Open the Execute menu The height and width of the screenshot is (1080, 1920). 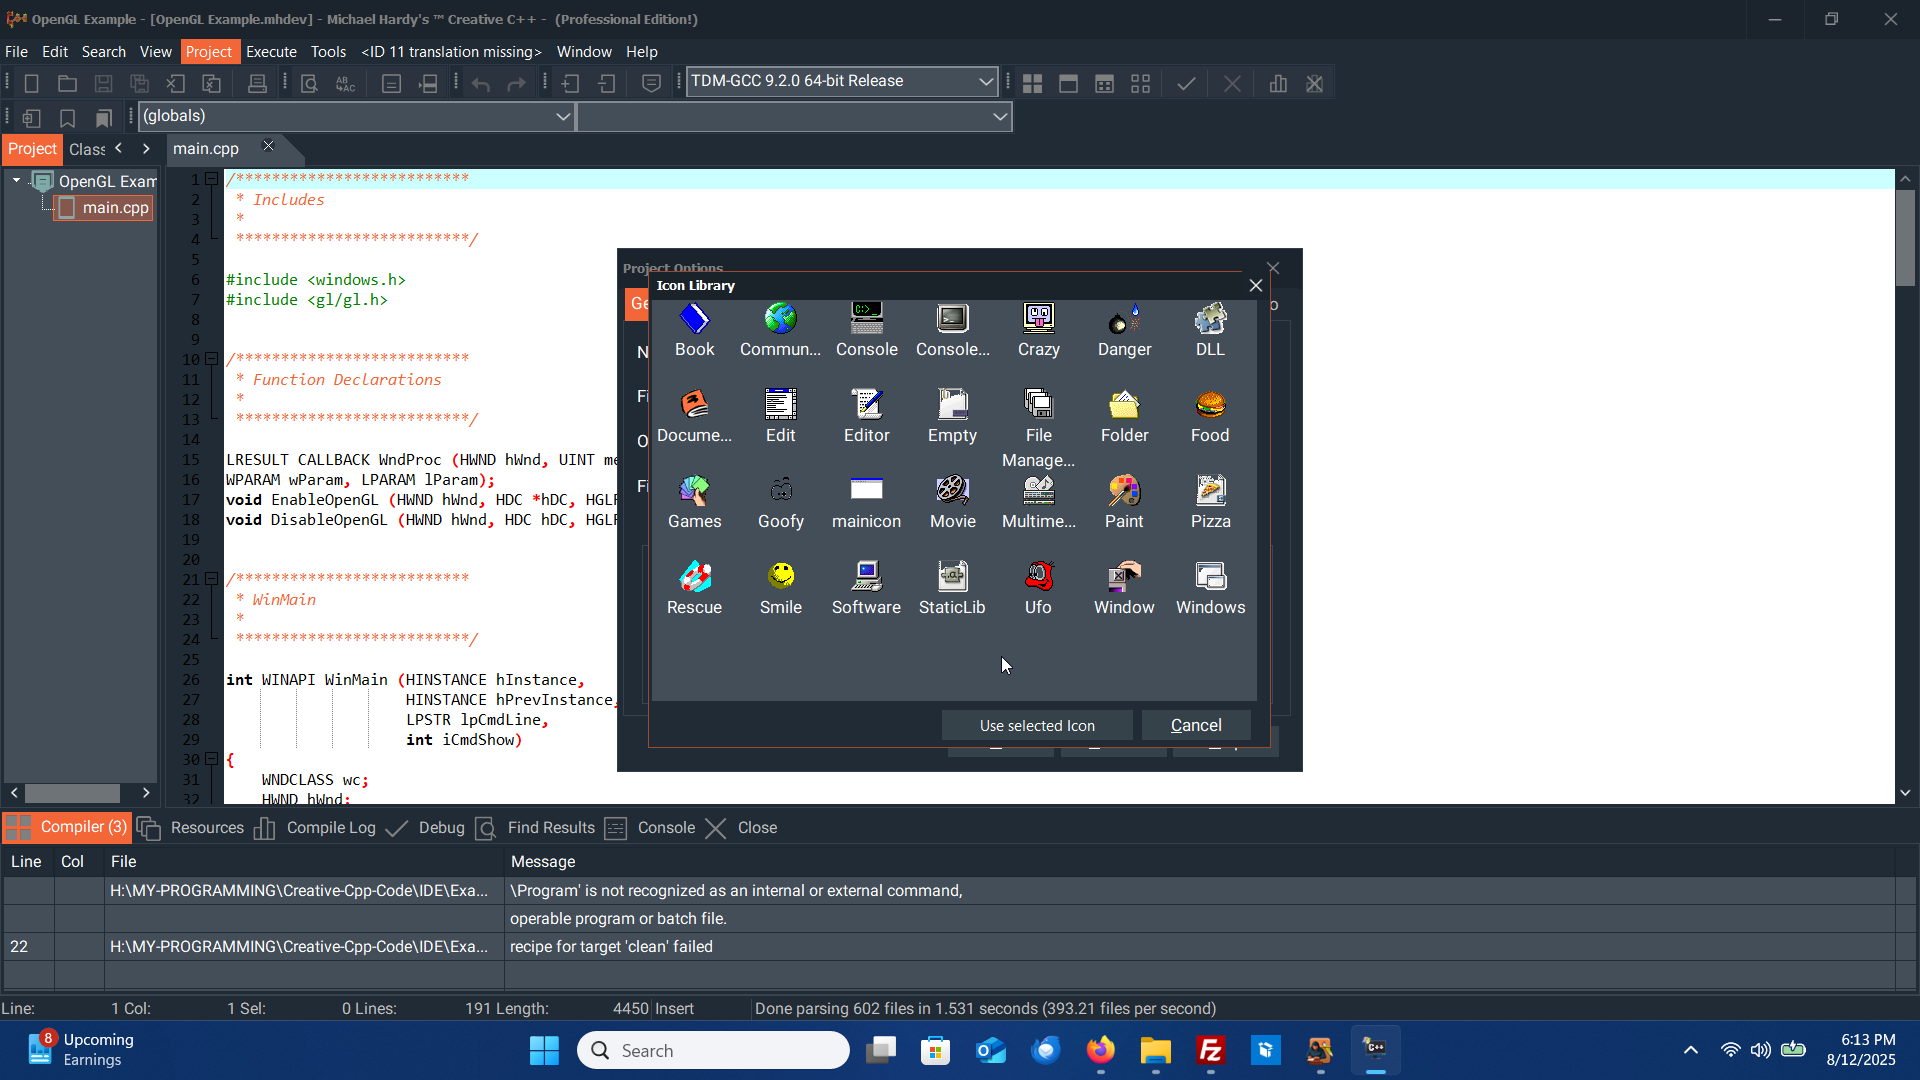(x=271, y=52)
